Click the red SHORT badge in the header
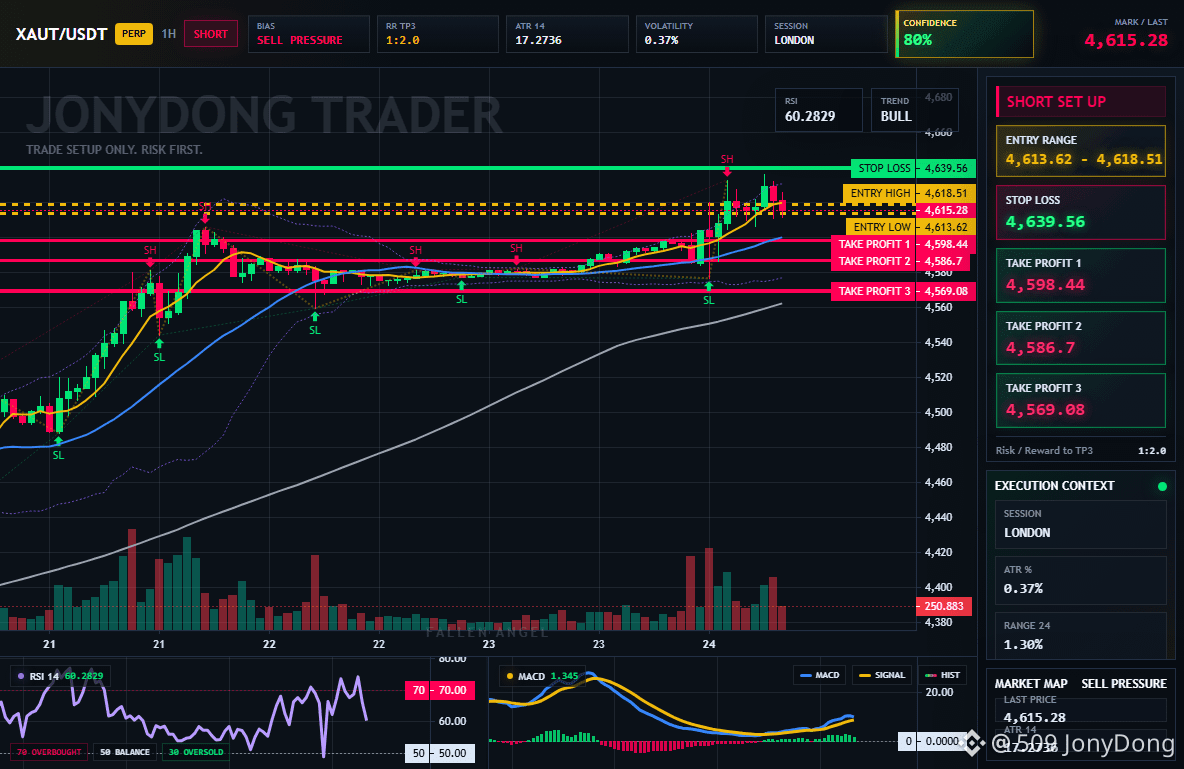The image size is (1184, 769). coord(211,34)
